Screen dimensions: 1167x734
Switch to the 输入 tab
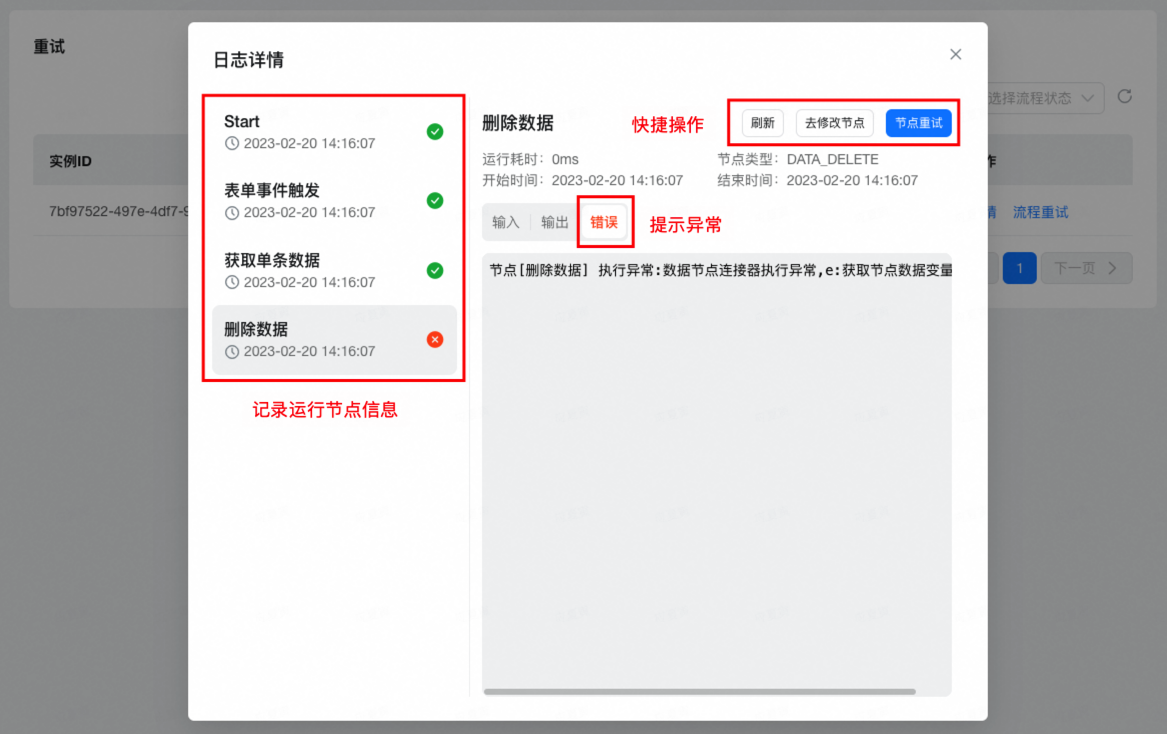[x=506, y=222]
